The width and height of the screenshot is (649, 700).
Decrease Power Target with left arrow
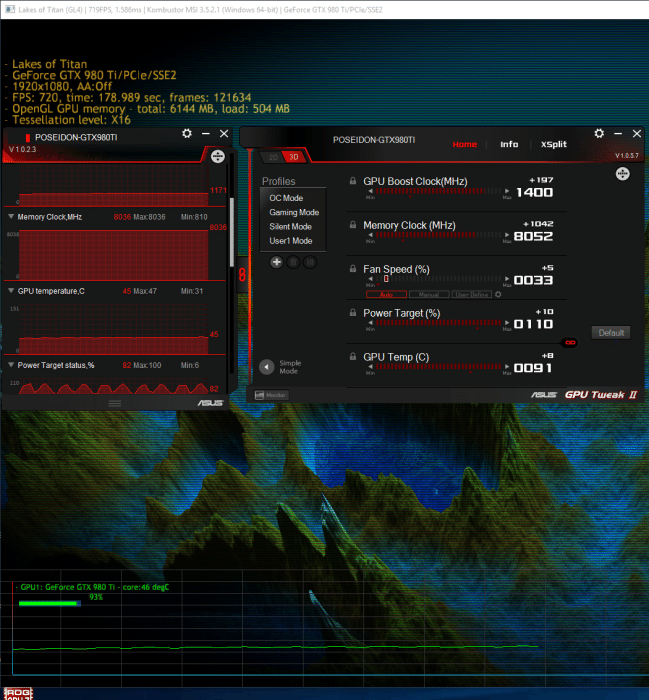(370, 322)
